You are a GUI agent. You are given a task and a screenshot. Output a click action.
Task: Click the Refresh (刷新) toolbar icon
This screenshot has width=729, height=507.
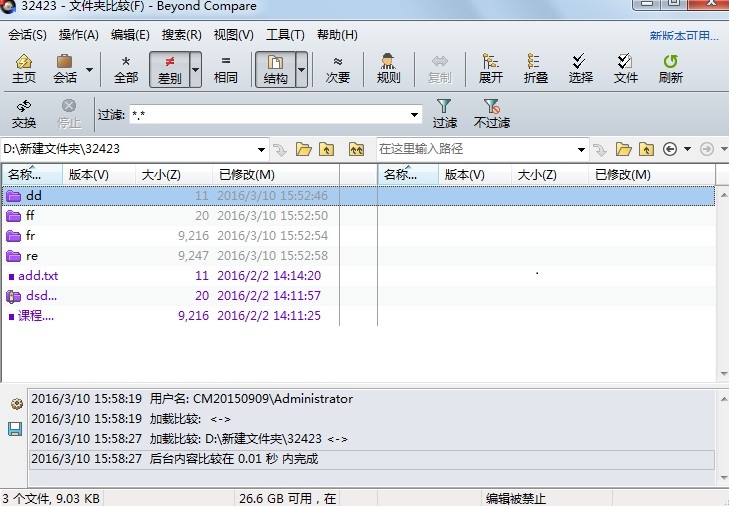click(x=671, y=68)
